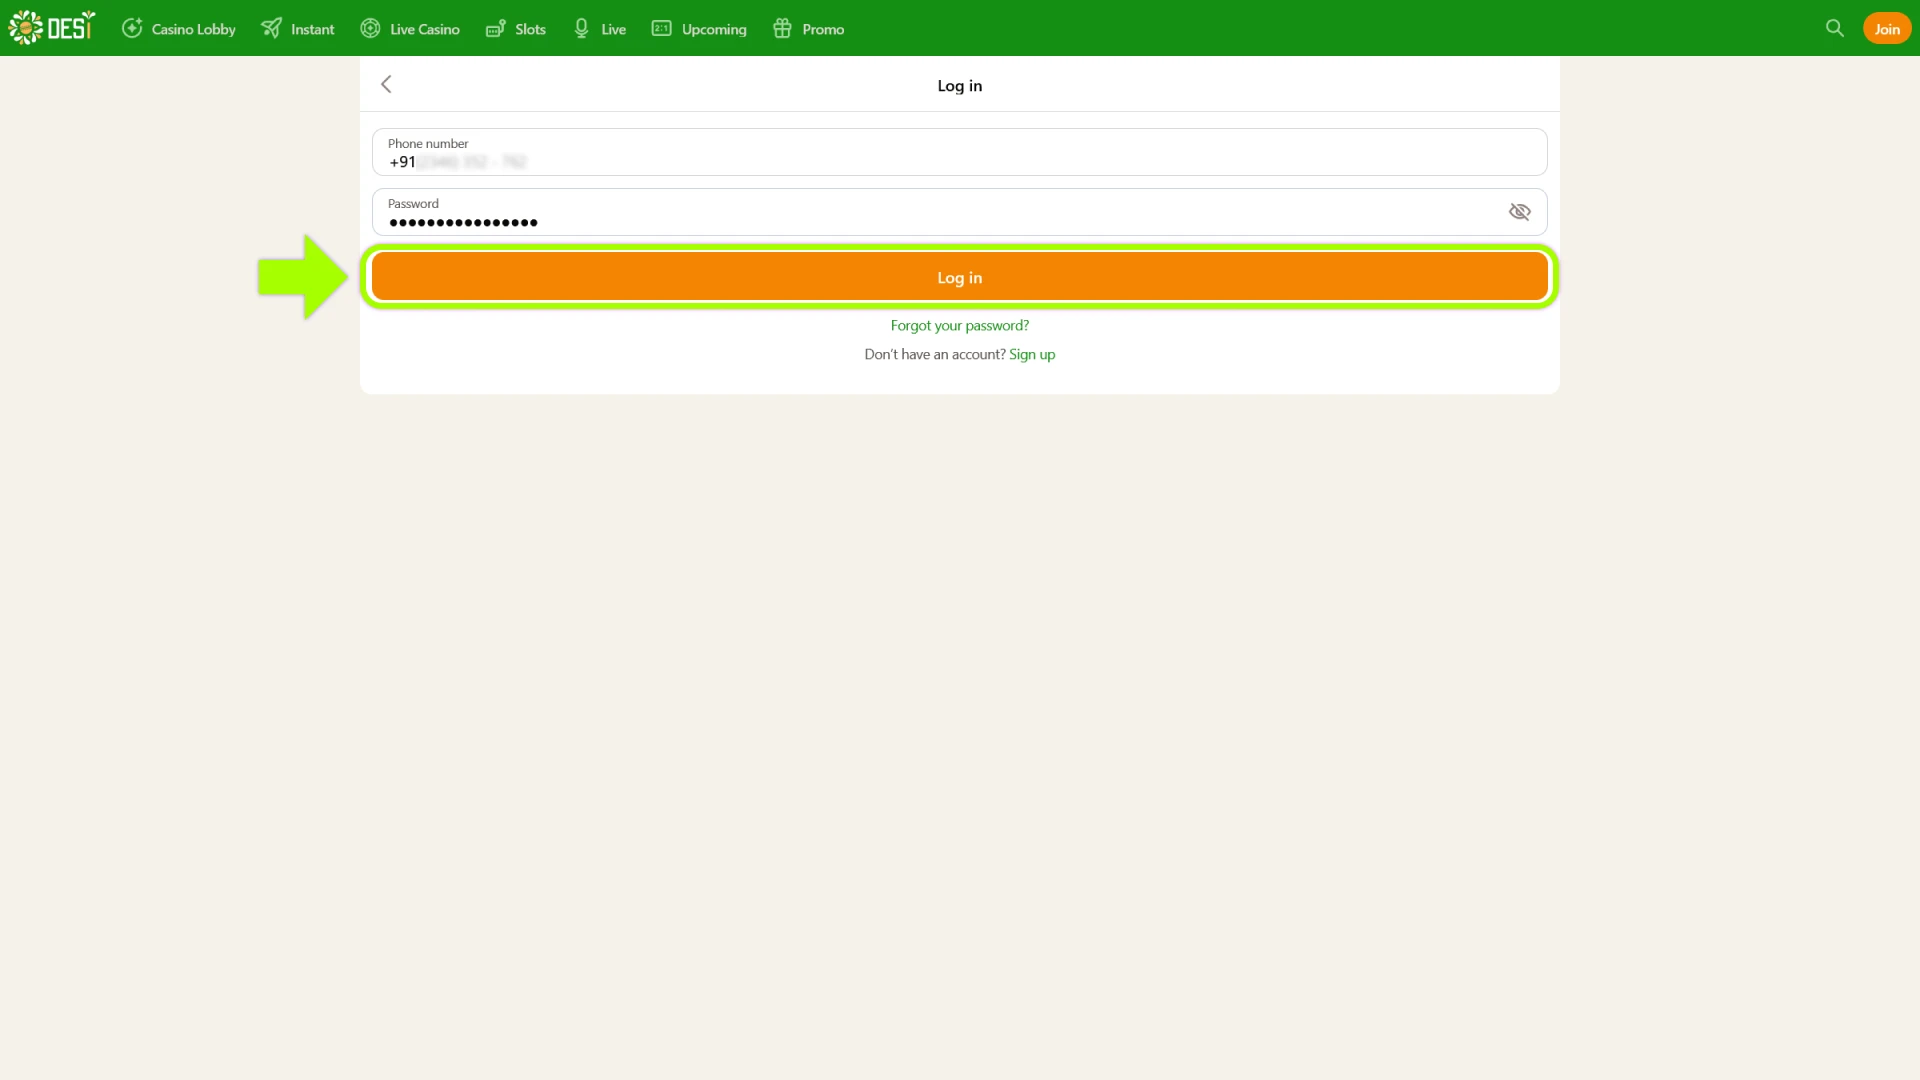Click the green Join button
This screenshot has height=1080, width=1920.
pos(1886,28)
